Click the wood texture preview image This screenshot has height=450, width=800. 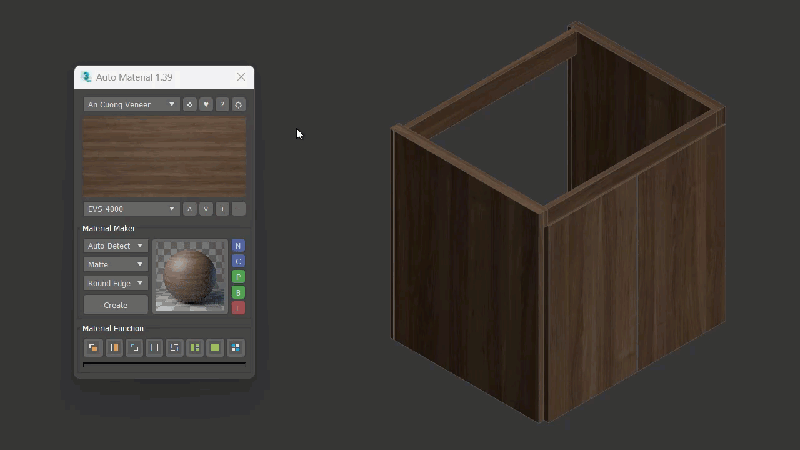click(x=164, y=156)
